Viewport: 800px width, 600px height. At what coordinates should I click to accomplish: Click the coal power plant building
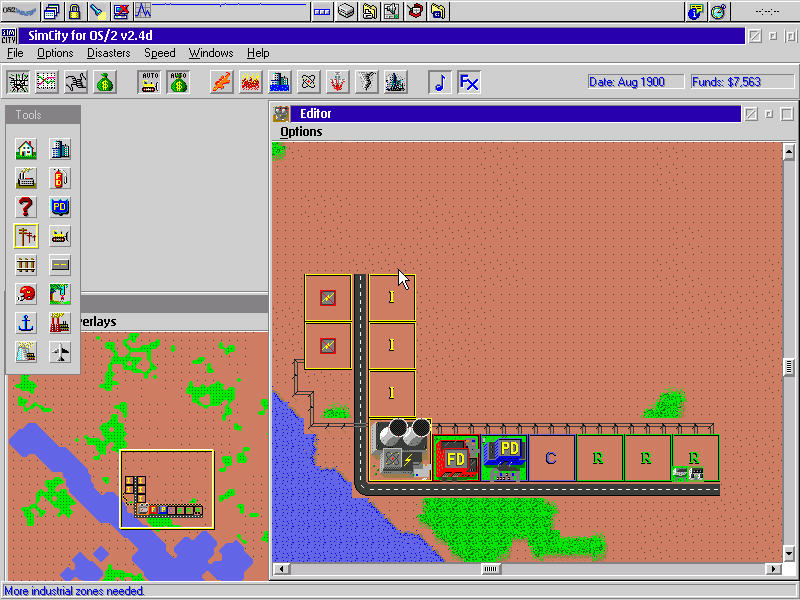(x=400, y=450)
